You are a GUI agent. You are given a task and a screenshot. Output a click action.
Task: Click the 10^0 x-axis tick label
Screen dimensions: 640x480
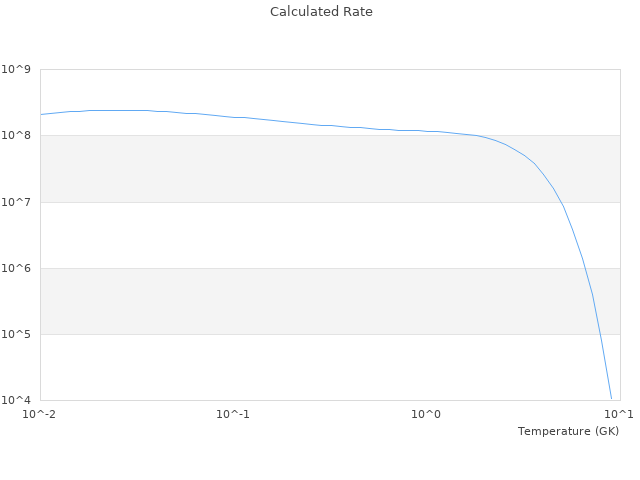[x=426, y=414]
